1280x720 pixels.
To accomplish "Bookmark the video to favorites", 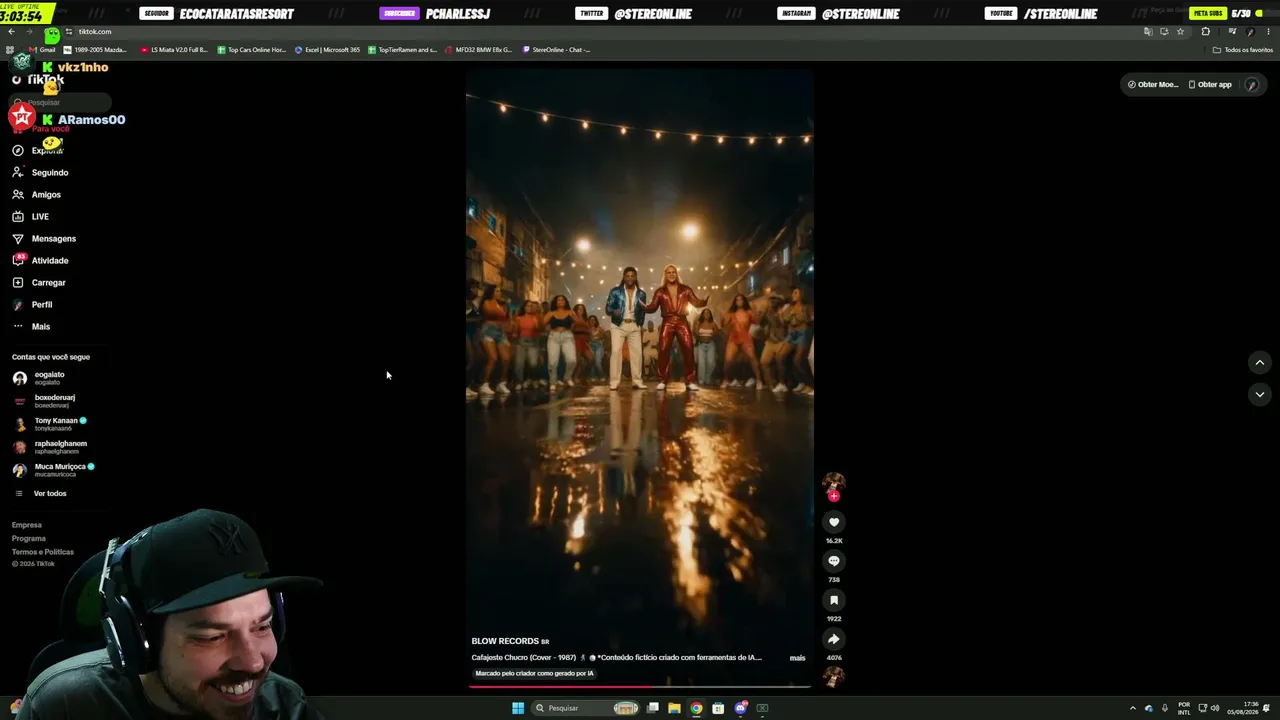I will click(834, 600).
